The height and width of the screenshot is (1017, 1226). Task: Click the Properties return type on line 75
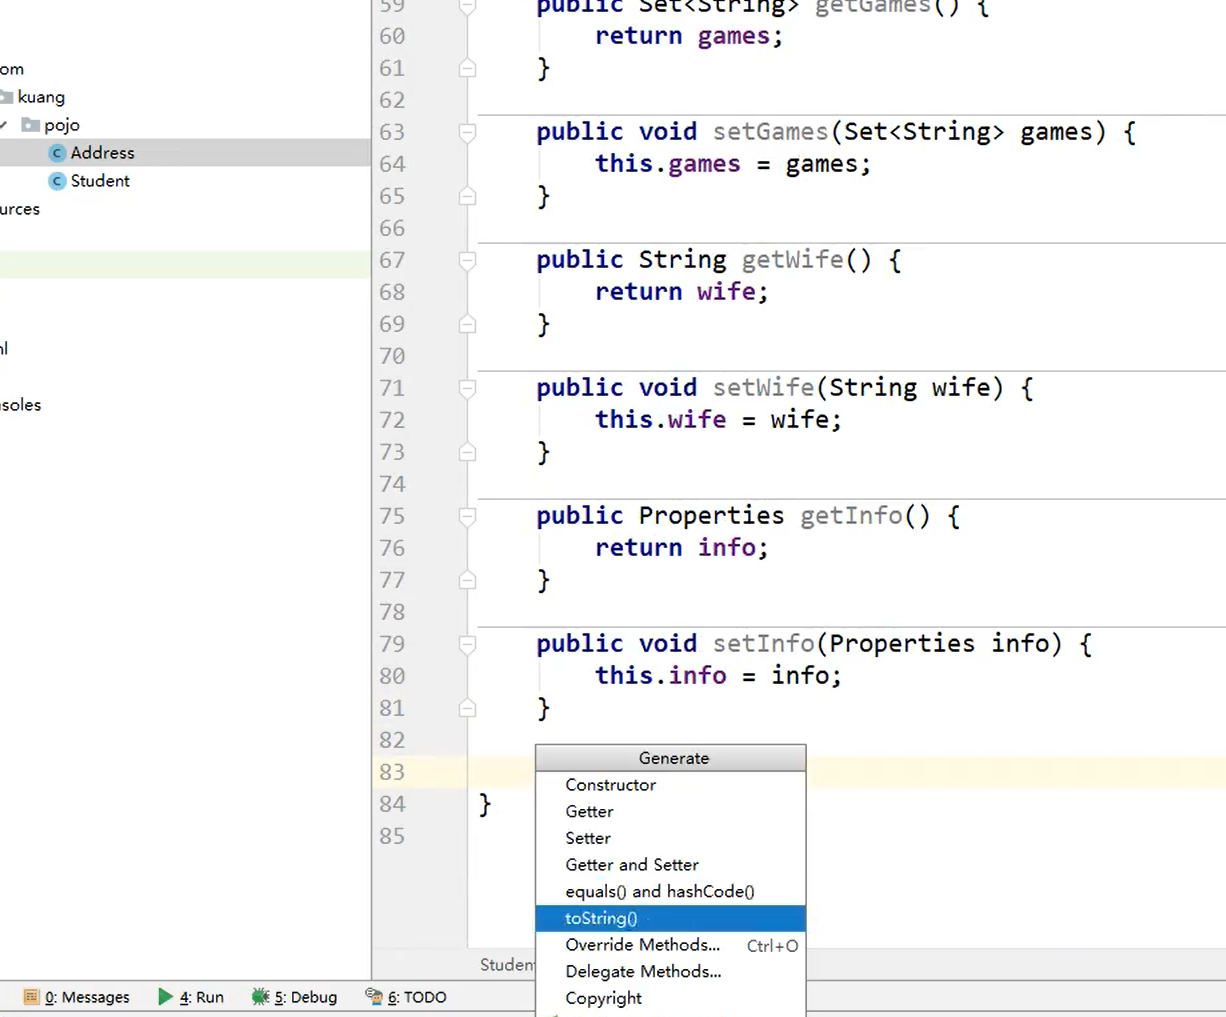(x=711, y=516)
